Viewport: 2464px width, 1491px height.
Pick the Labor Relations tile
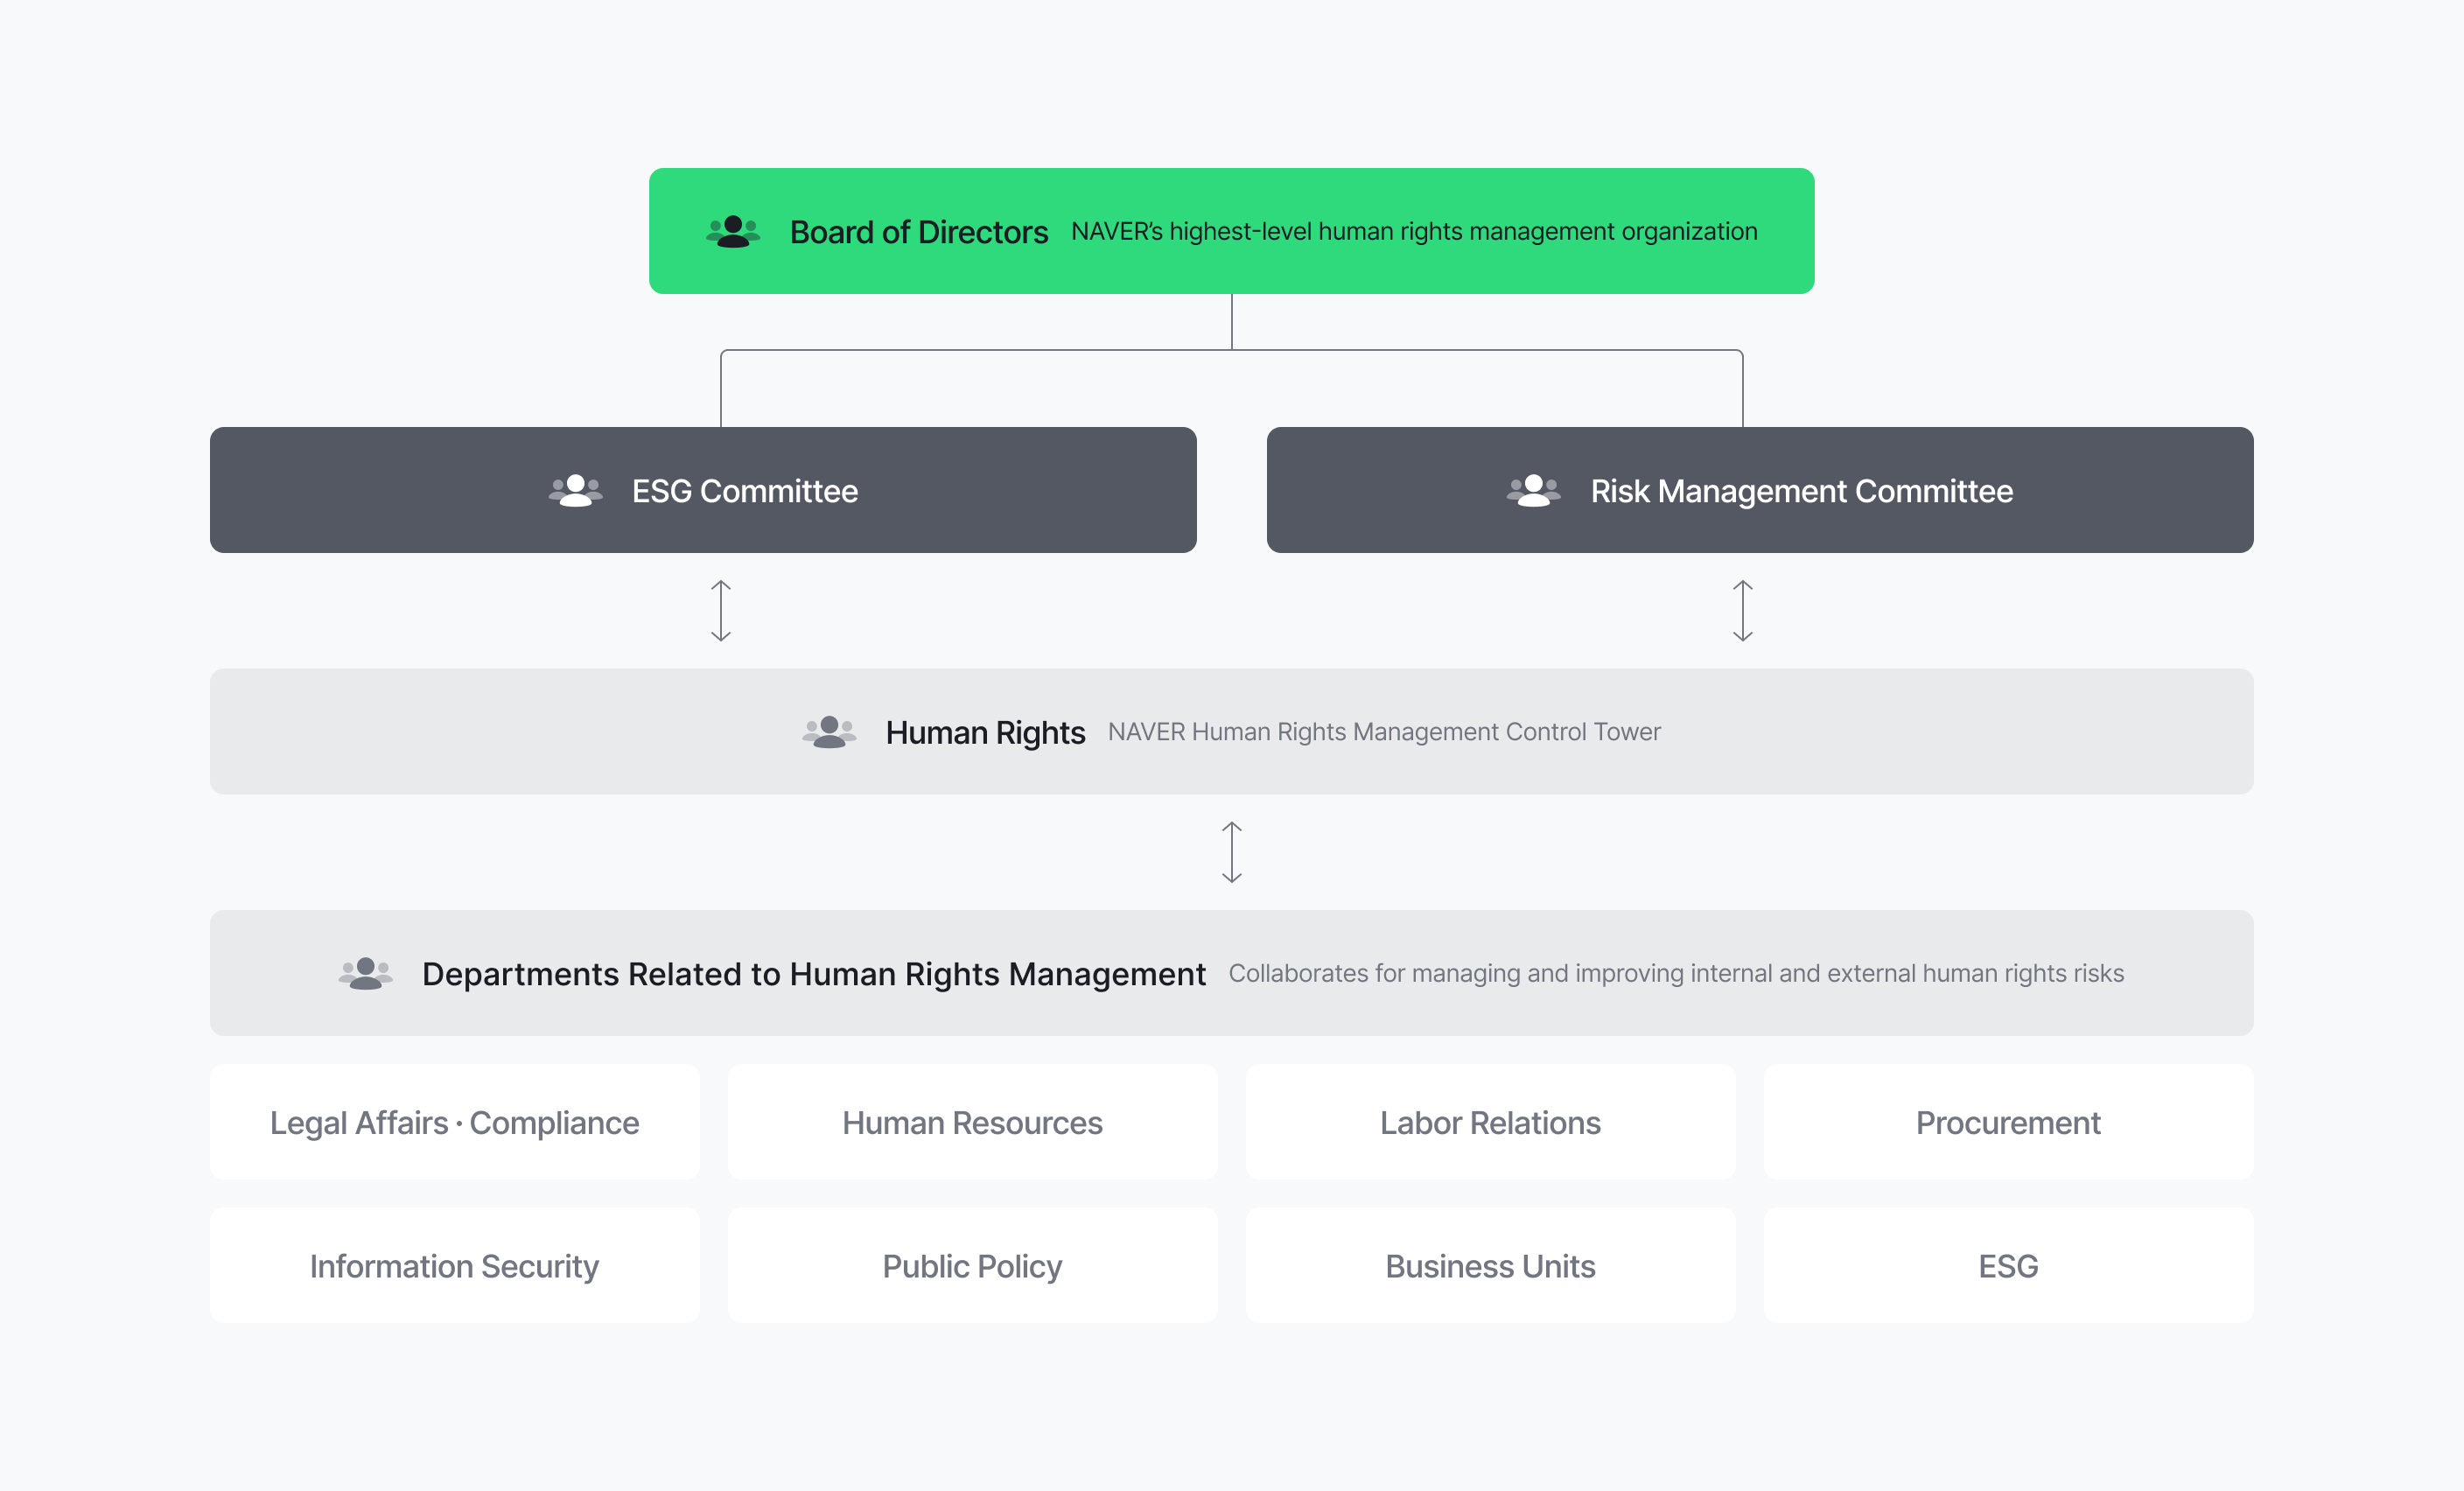pos(1490,1122)
